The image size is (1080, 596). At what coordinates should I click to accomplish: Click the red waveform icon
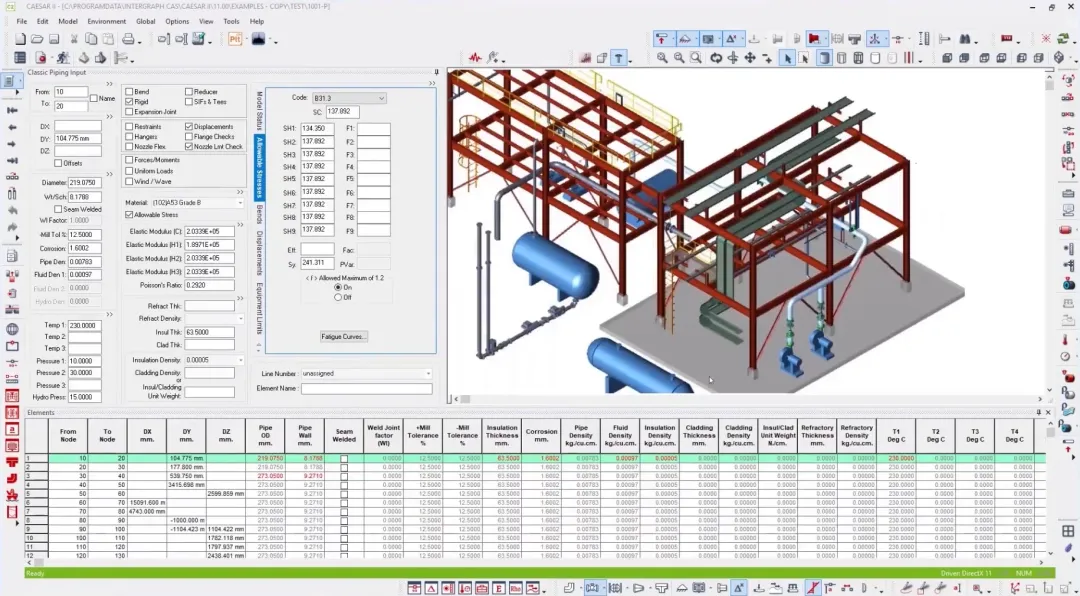pos(475,58)
